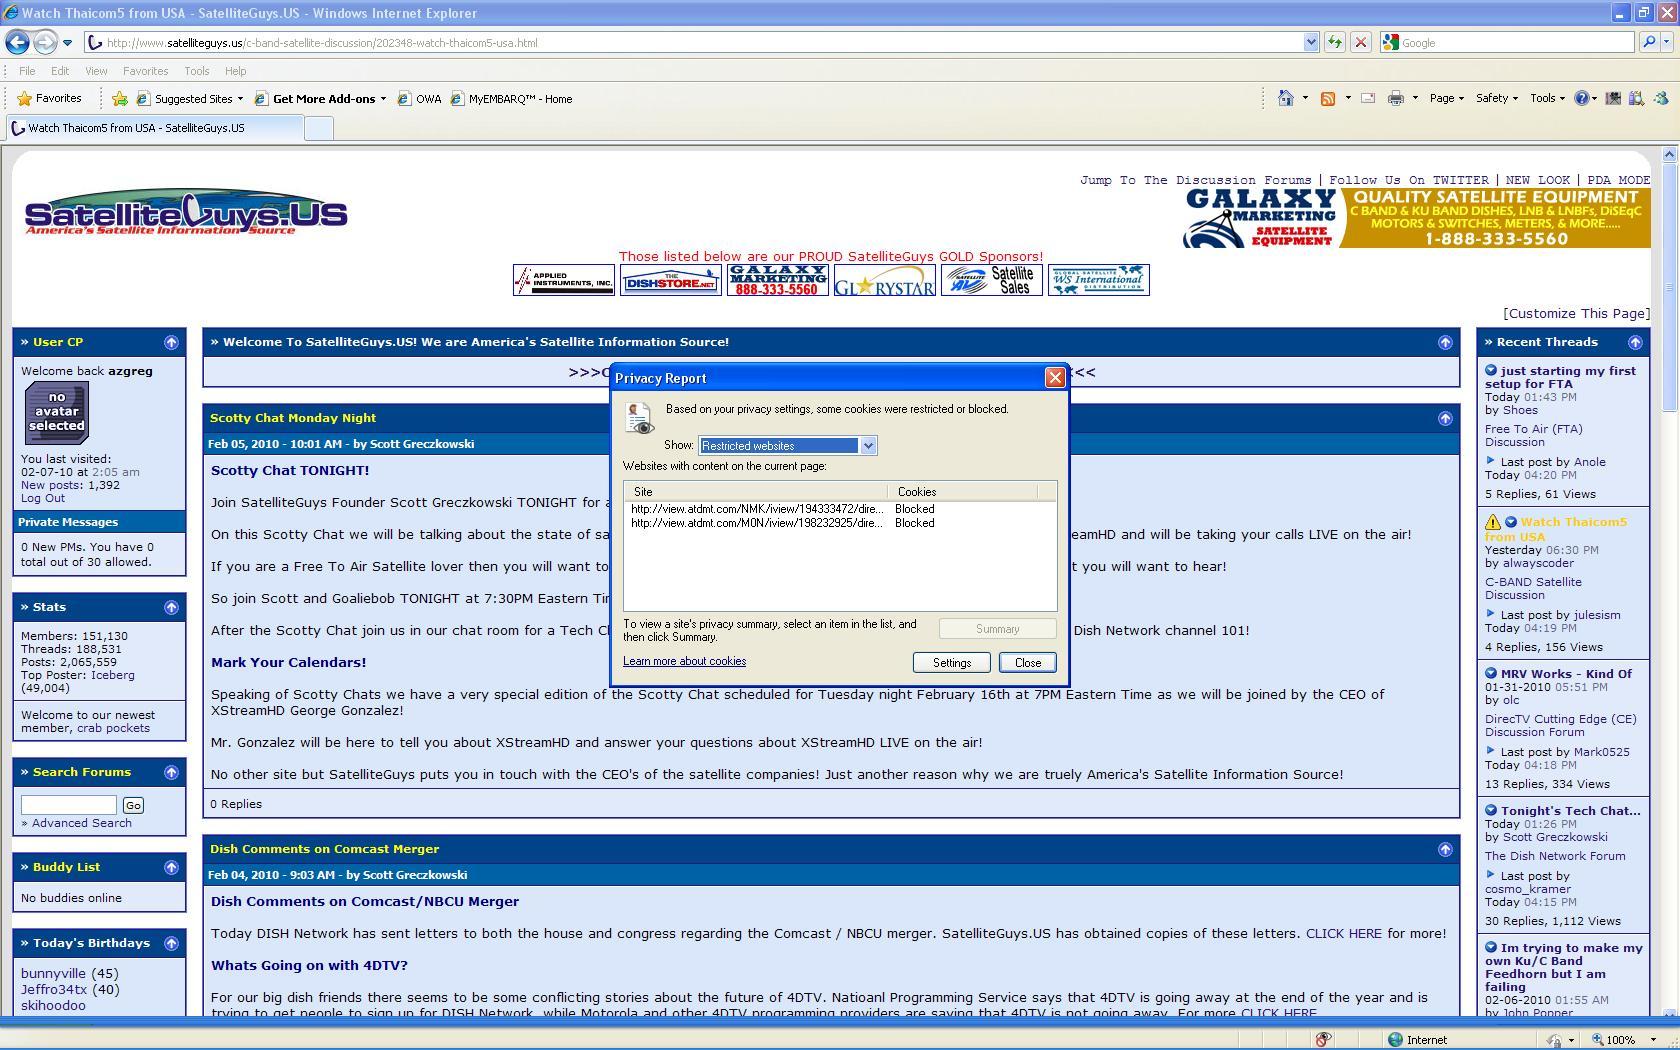Click the Research icon in the command bar
This screenshot has height=1050, width=1680.
tap(1637, 98)
